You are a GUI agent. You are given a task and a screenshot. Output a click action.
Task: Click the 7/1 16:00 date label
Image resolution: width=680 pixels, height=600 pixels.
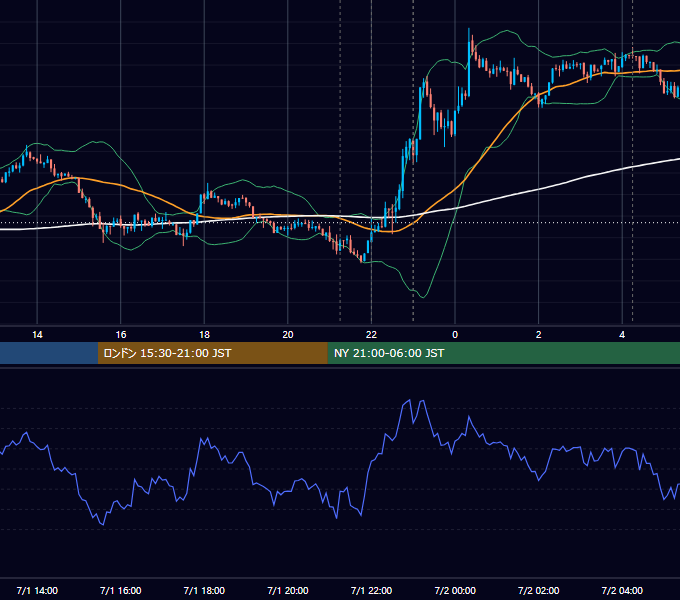coord(121,590)
